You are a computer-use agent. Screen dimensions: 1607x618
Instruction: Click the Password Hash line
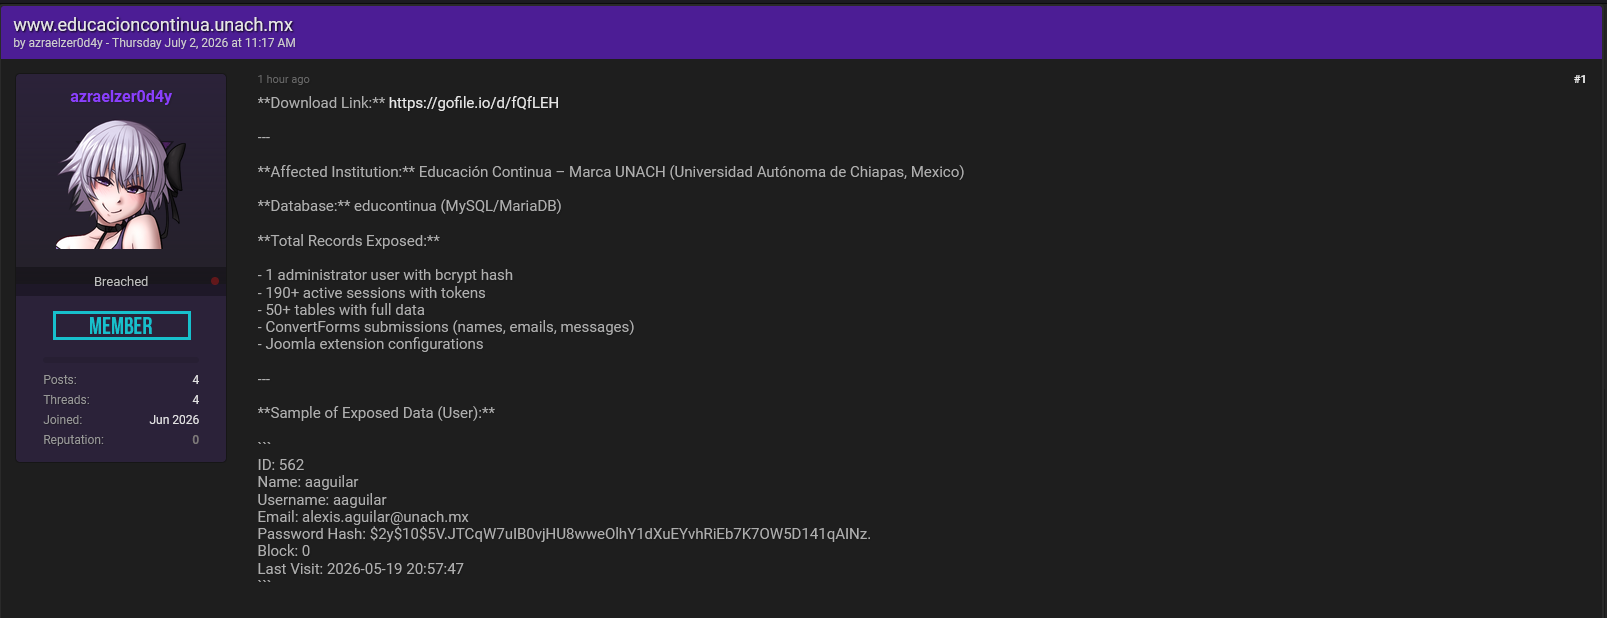click(564, 534)
